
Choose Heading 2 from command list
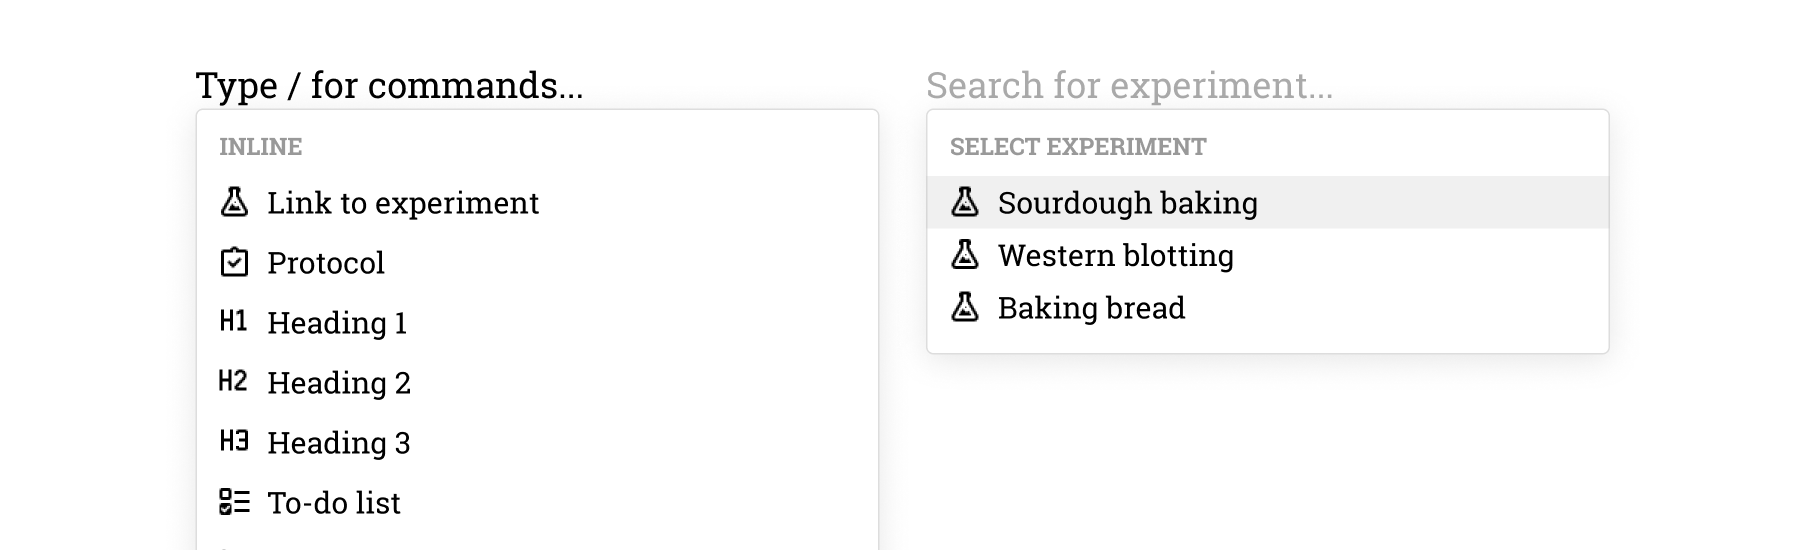click(339, 383)
